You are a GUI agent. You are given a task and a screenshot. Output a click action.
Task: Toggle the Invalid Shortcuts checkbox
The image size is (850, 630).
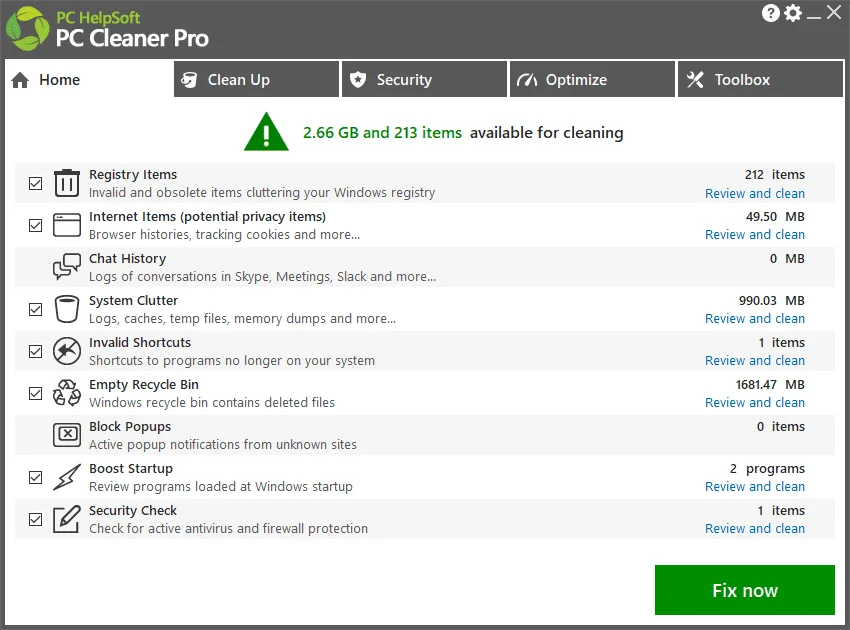pos(35,351)
